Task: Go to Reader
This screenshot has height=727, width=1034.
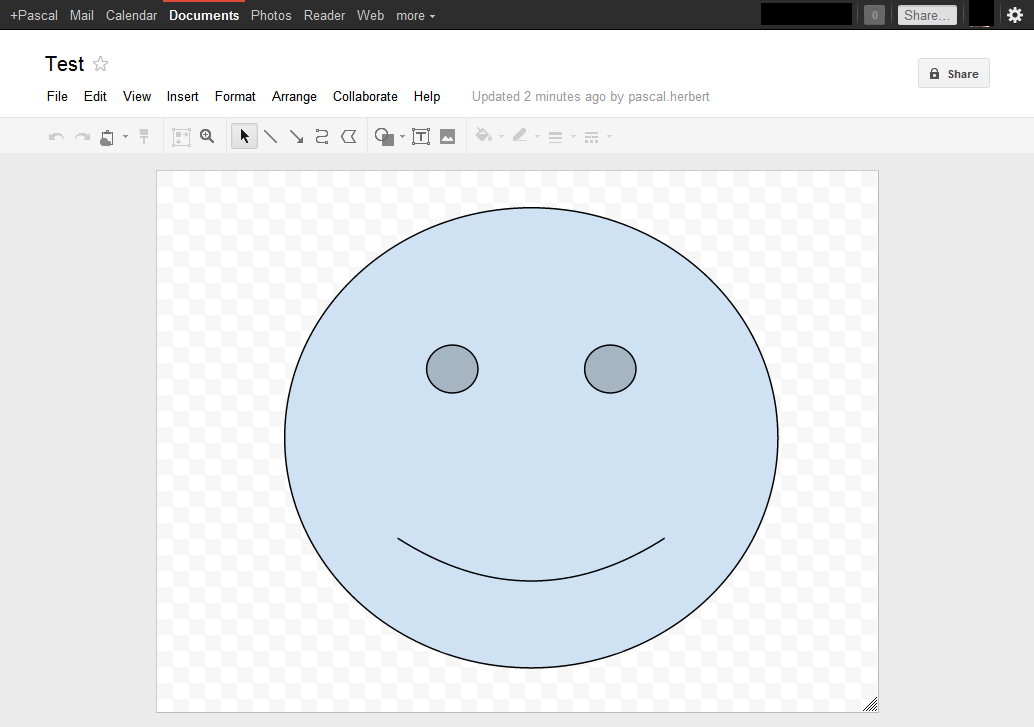Action: click(x=324, y=15)
